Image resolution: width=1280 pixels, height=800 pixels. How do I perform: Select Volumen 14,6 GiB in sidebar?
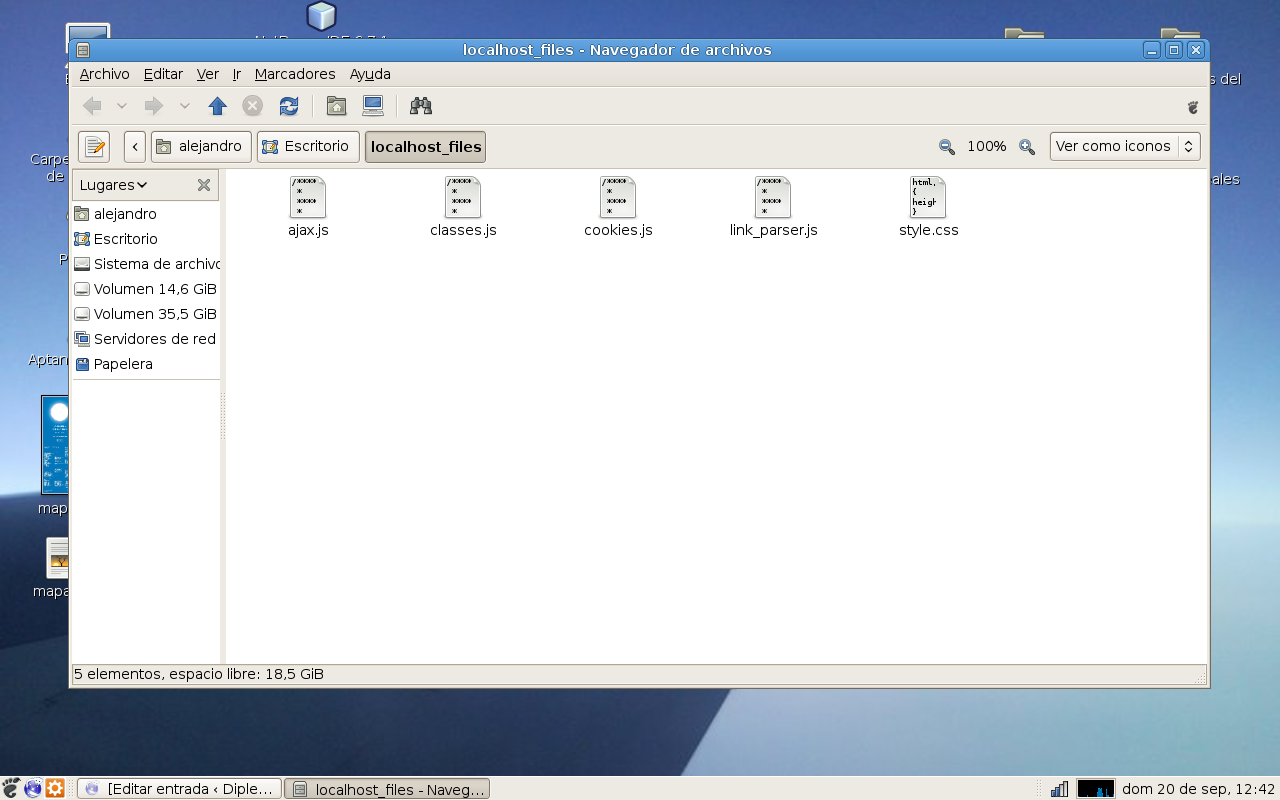(x=146, y=289)
